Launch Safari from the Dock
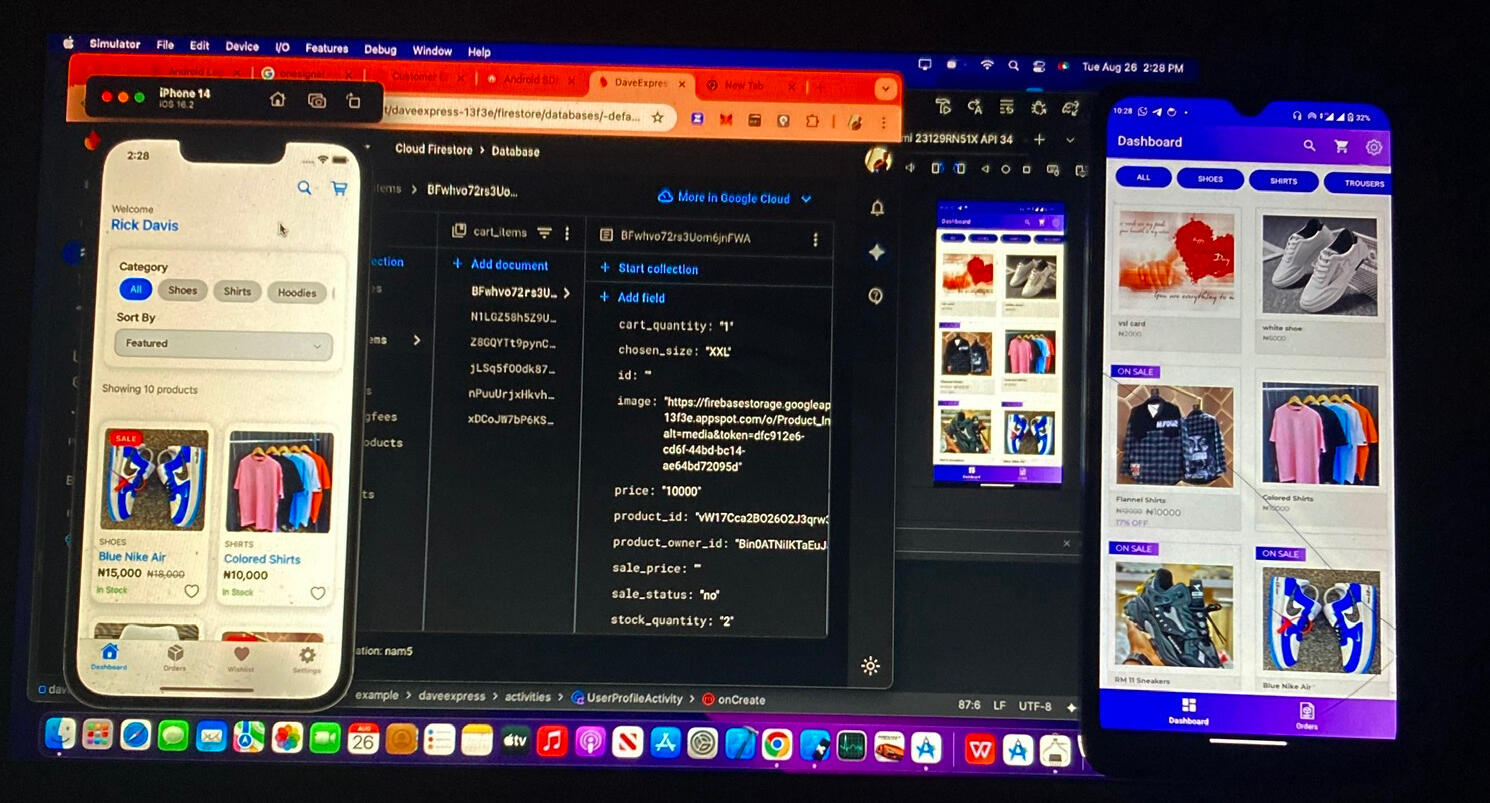The image size is (1490, 803). [135, 735]
